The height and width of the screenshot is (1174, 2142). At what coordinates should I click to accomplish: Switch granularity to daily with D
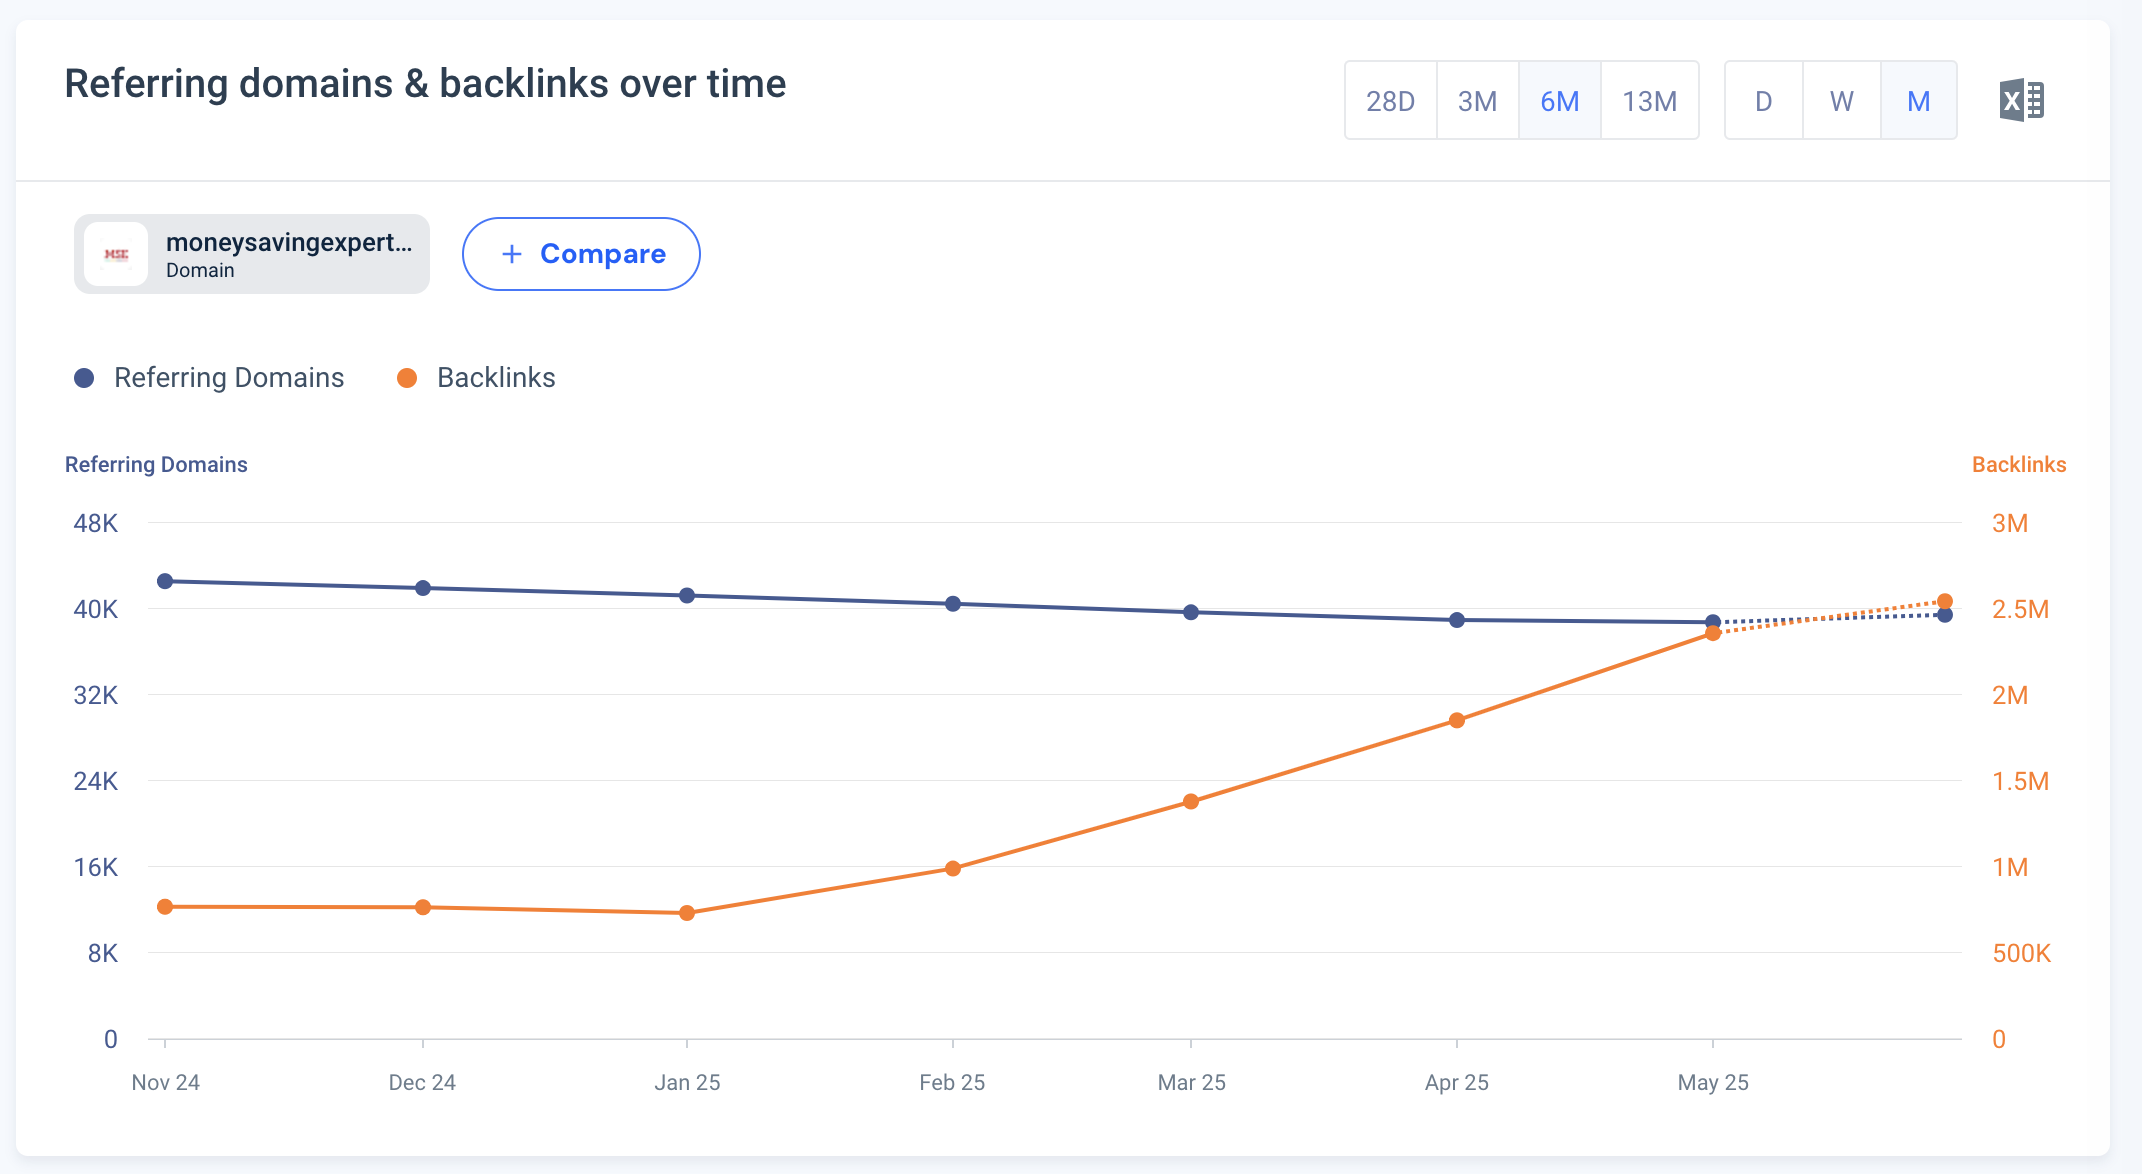tap(1762, 100)
